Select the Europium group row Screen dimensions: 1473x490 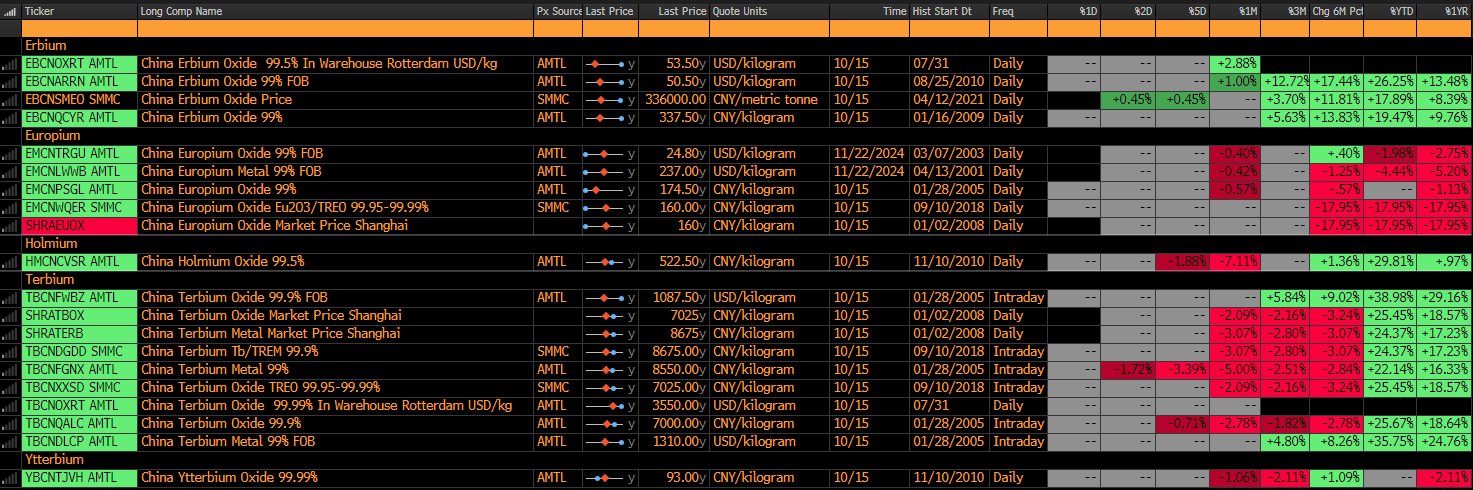747,136
